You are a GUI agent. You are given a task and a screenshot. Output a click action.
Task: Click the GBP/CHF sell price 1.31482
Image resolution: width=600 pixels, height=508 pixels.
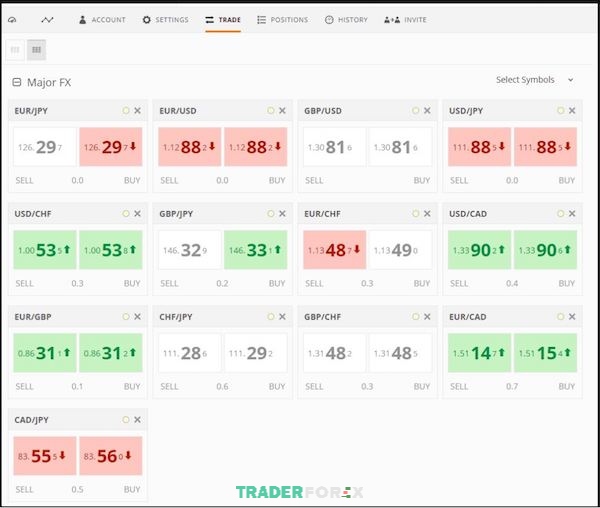(335, 353)
